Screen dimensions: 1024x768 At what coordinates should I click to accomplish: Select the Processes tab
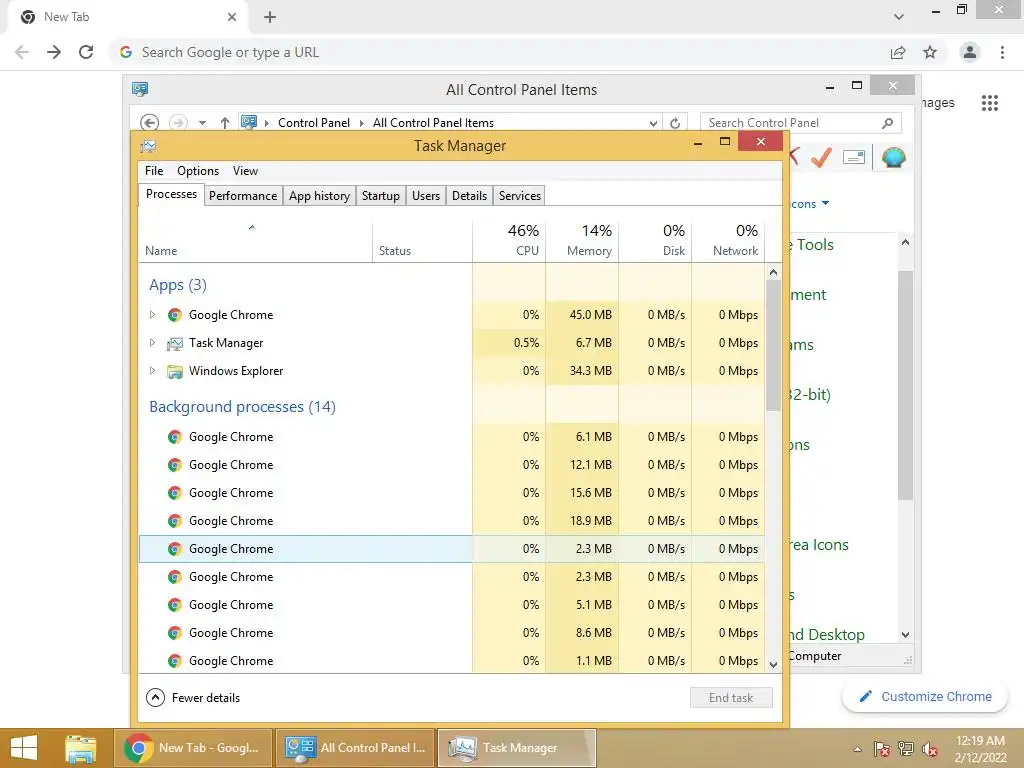point(171,195)
